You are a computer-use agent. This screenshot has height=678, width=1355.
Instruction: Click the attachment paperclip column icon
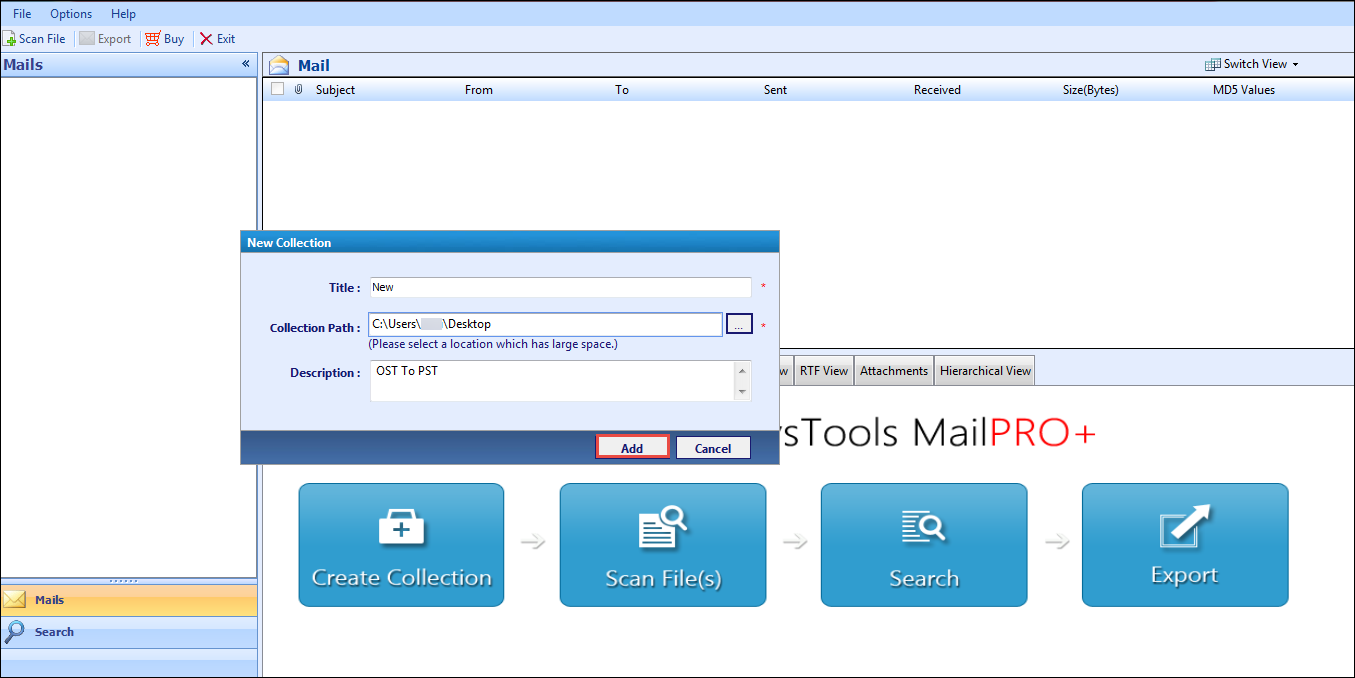[x=298, y=89]
